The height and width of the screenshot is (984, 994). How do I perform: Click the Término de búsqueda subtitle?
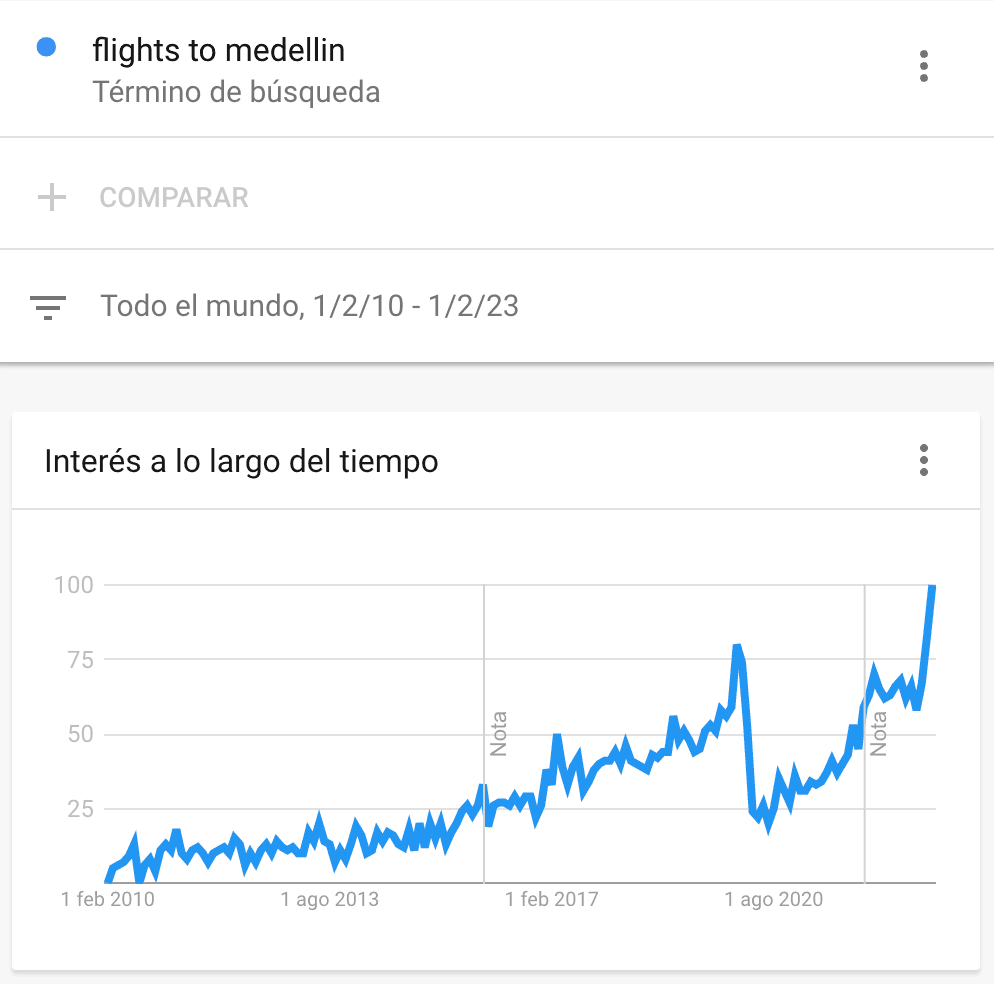[236, 92]
